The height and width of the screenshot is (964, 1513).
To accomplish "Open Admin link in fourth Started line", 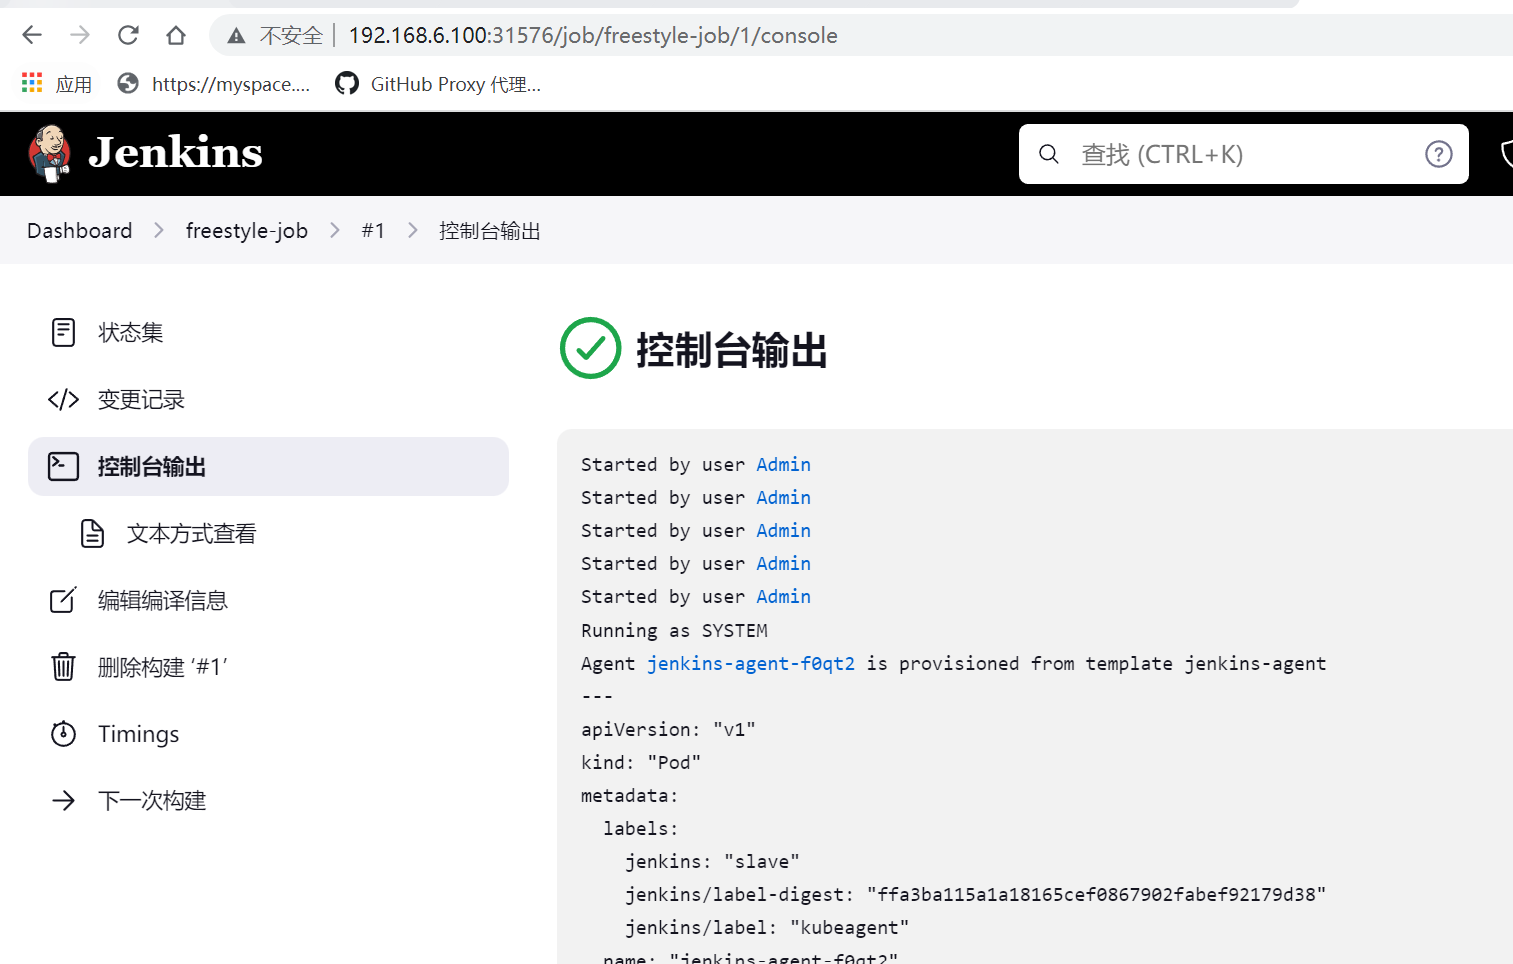I will tap(783, 563).
